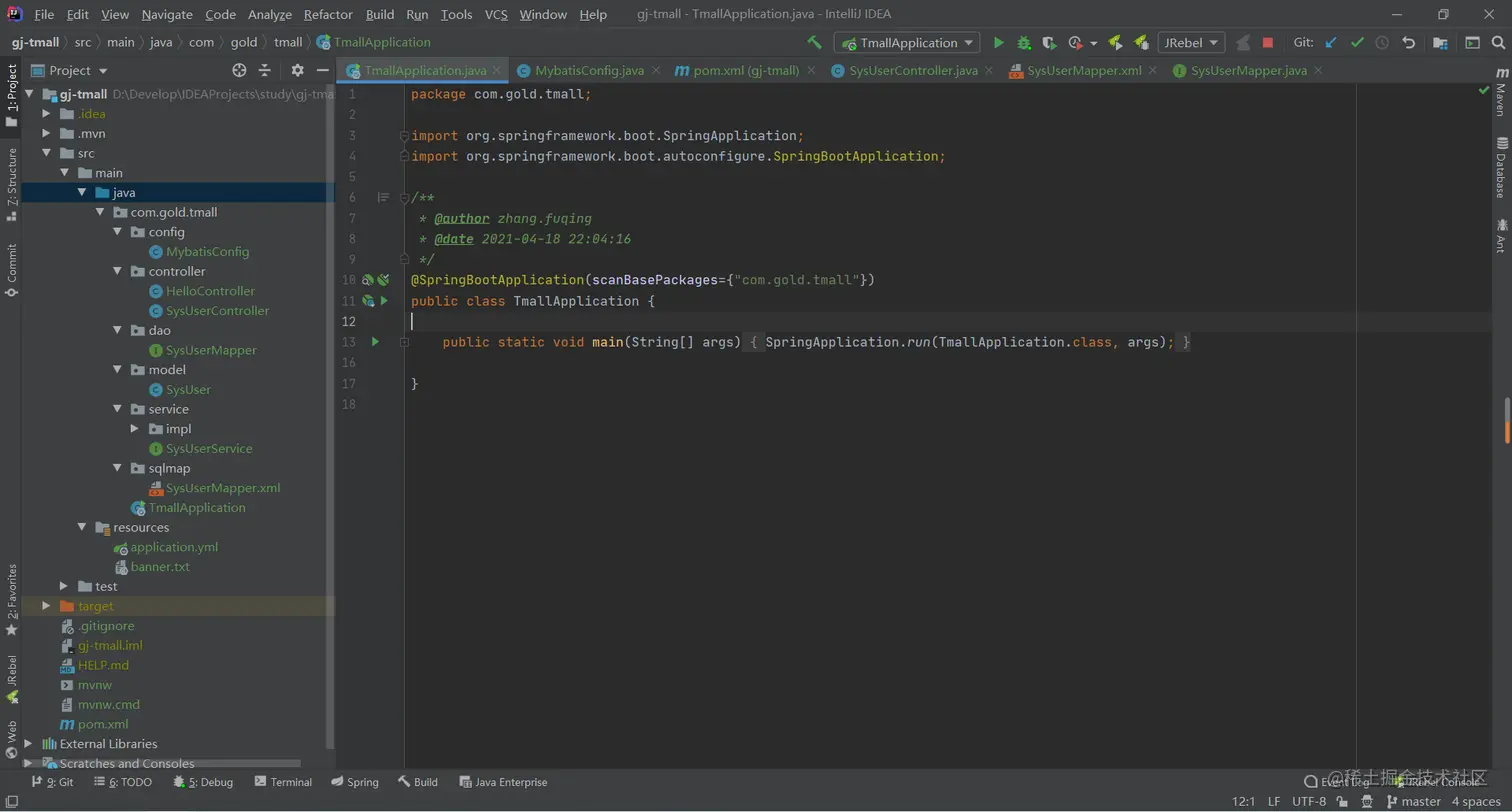Open Java Enterprise tool window button
This screenshot has height=812, width=1512.
tap(503, 782)
